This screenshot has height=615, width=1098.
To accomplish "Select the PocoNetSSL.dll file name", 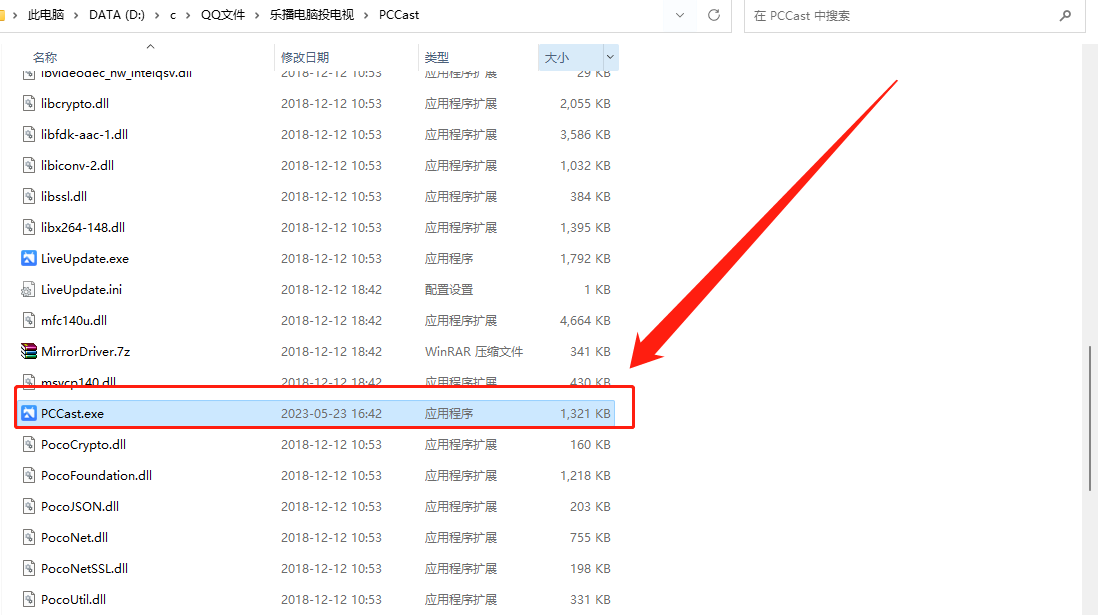I will 85,568.
